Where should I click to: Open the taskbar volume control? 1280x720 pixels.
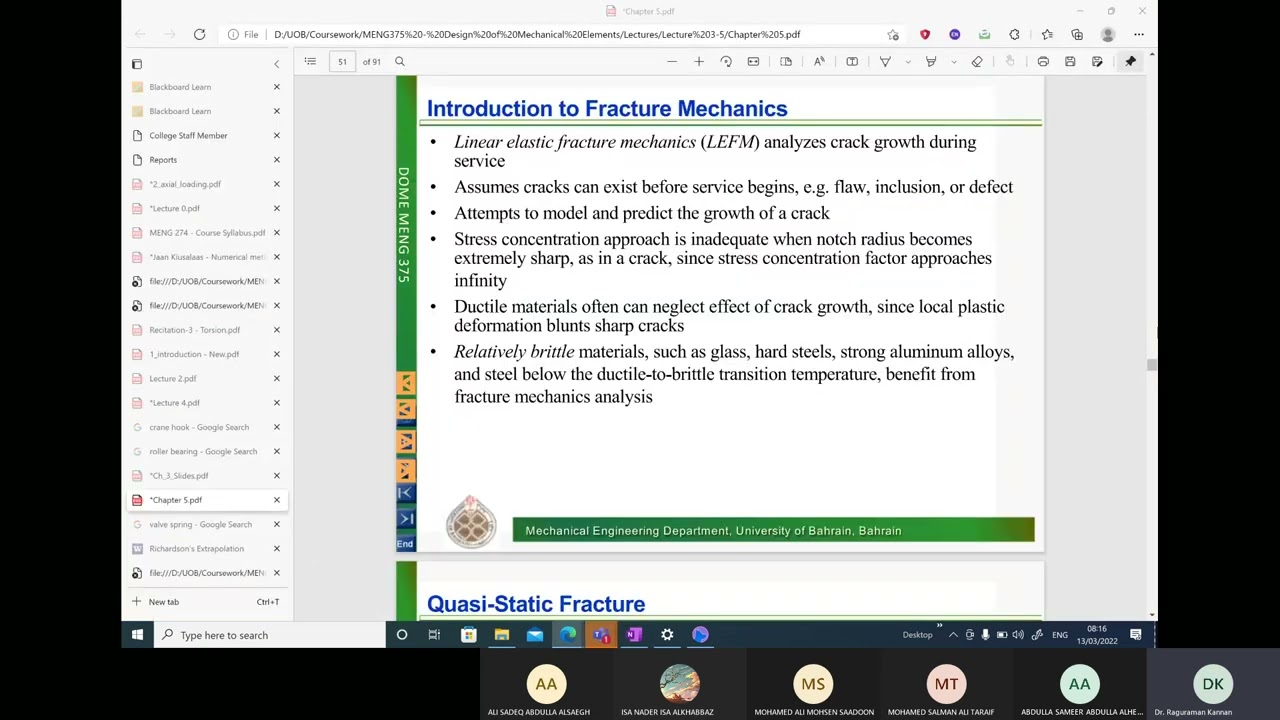click(x=1018, y=635)
